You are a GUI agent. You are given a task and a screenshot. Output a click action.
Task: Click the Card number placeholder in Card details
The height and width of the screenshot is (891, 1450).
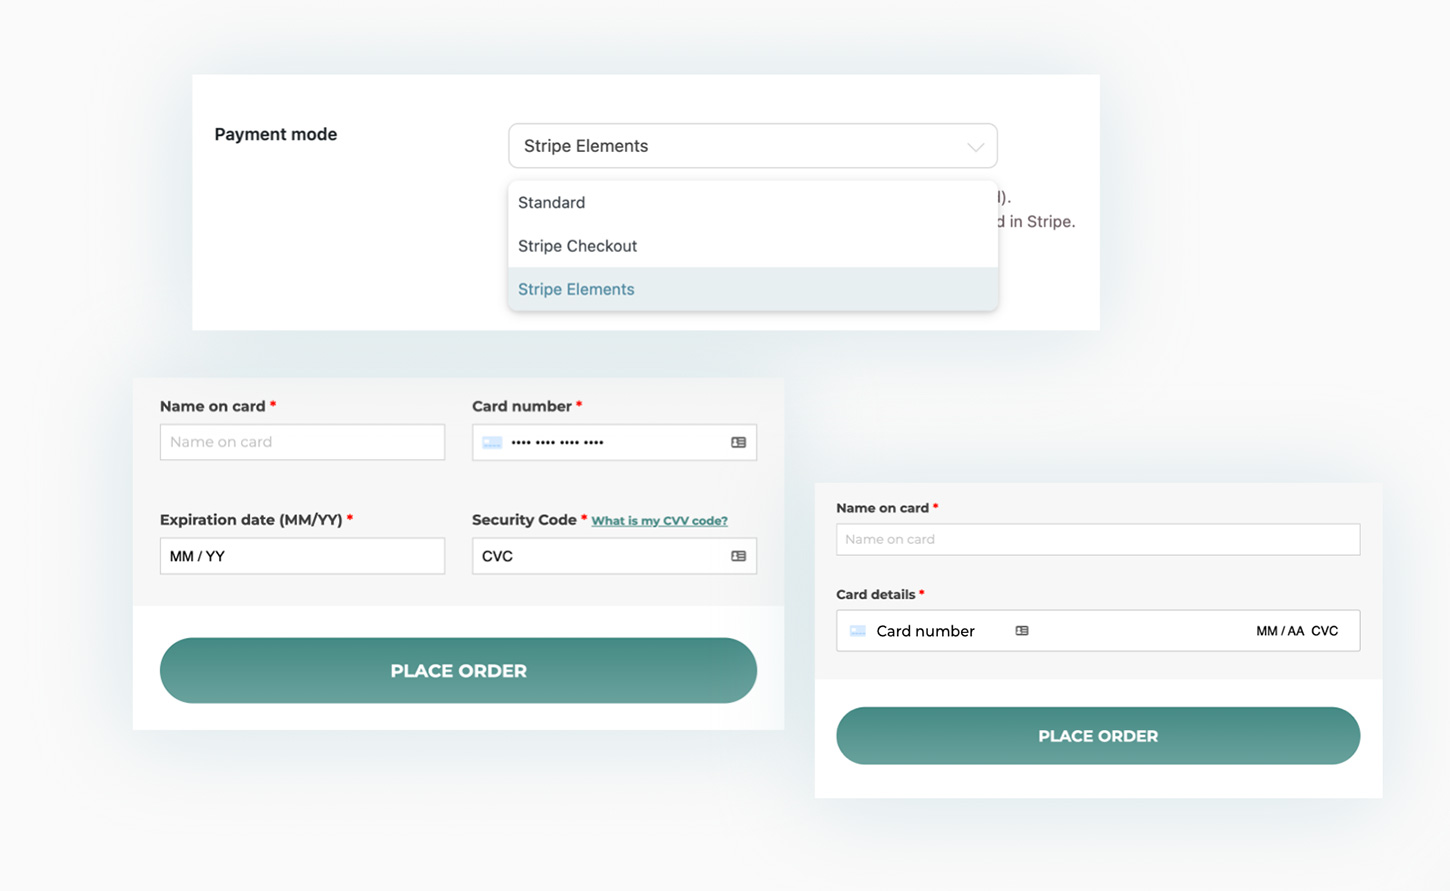(925, 631)
